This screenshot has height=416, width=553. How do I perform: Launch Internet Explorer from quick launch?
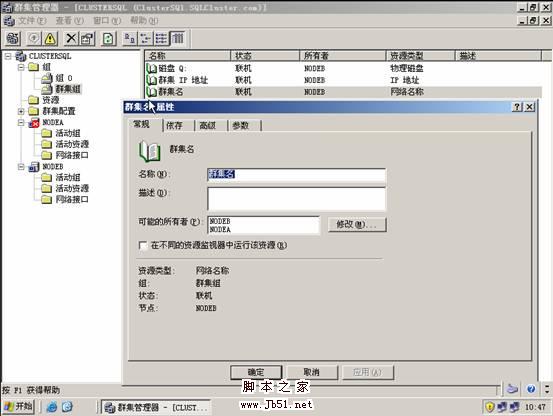52,407
